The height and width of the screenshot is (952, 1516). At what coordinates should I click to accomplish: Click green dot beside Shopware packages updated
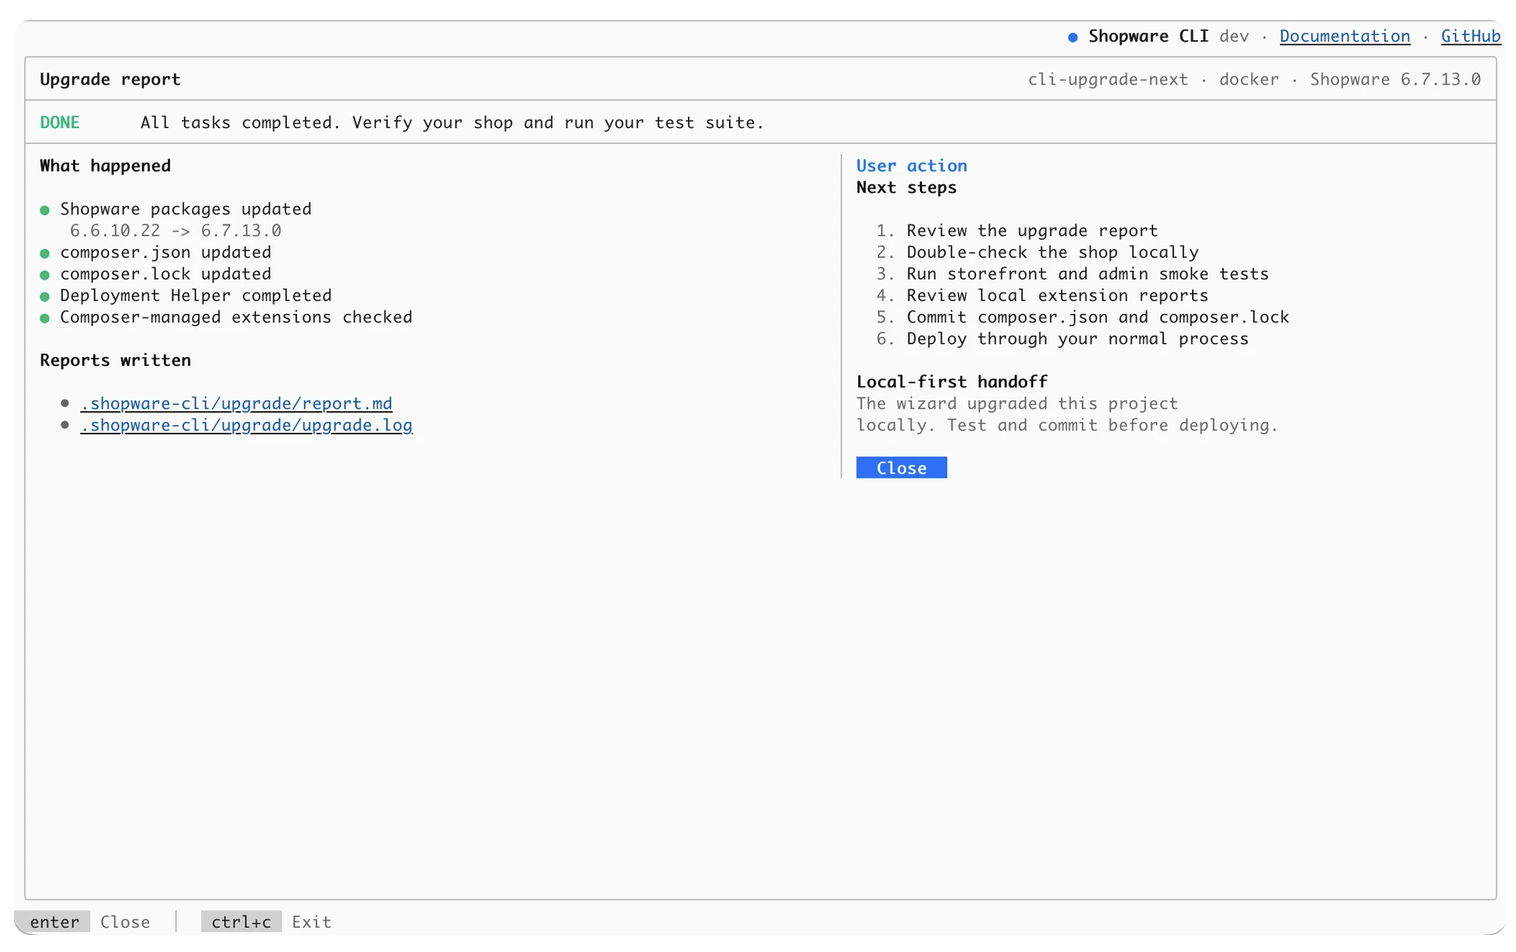pos(45,210)
